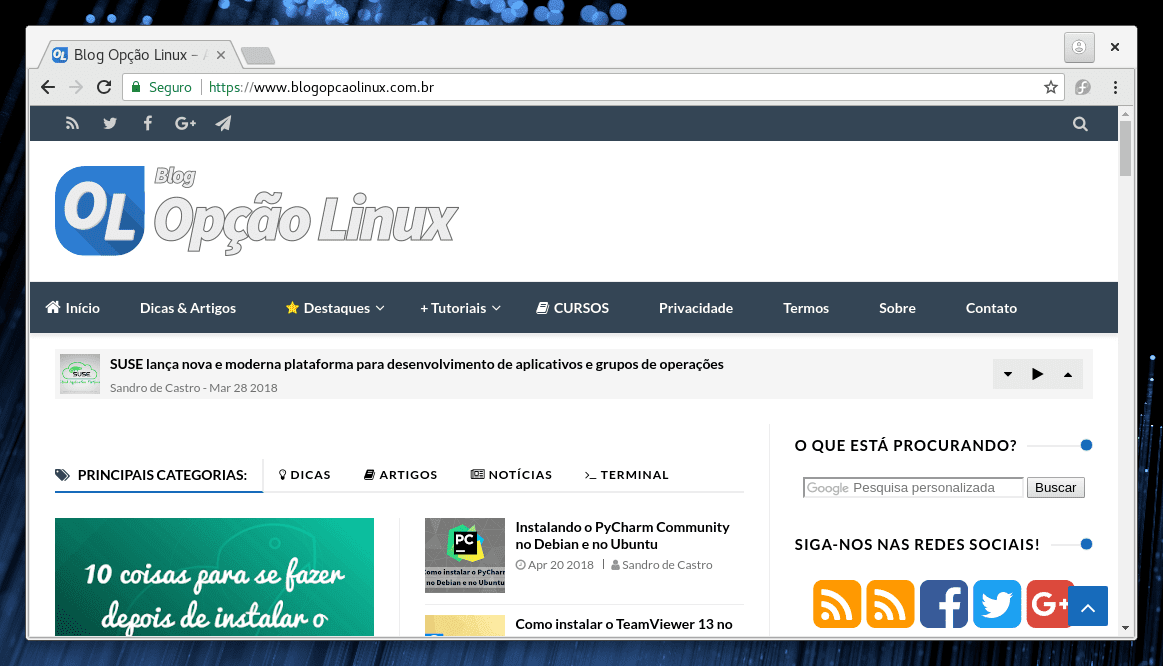Bookmark page with the star icon
1163x666 pixels.
click(x=1050, y=88)
